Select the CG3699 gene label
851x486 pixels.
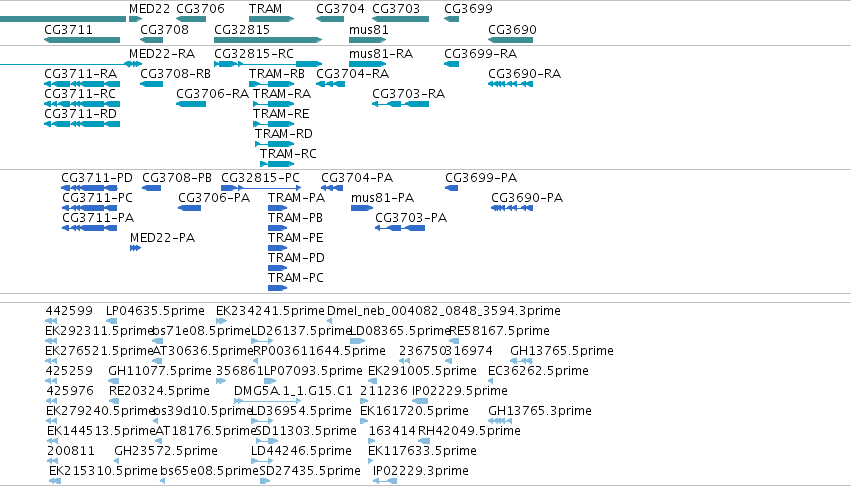coord(468,9)
